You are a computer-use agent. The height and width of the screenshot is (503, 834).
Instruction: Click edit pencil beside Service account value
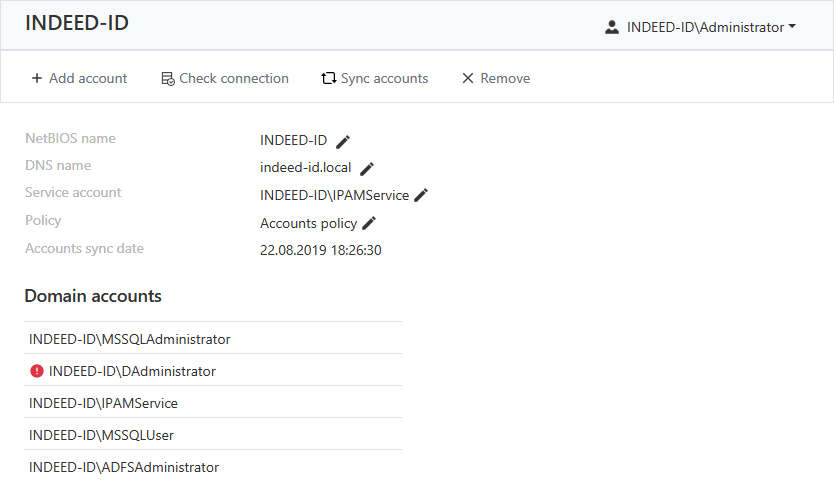(x=421, y=195)
